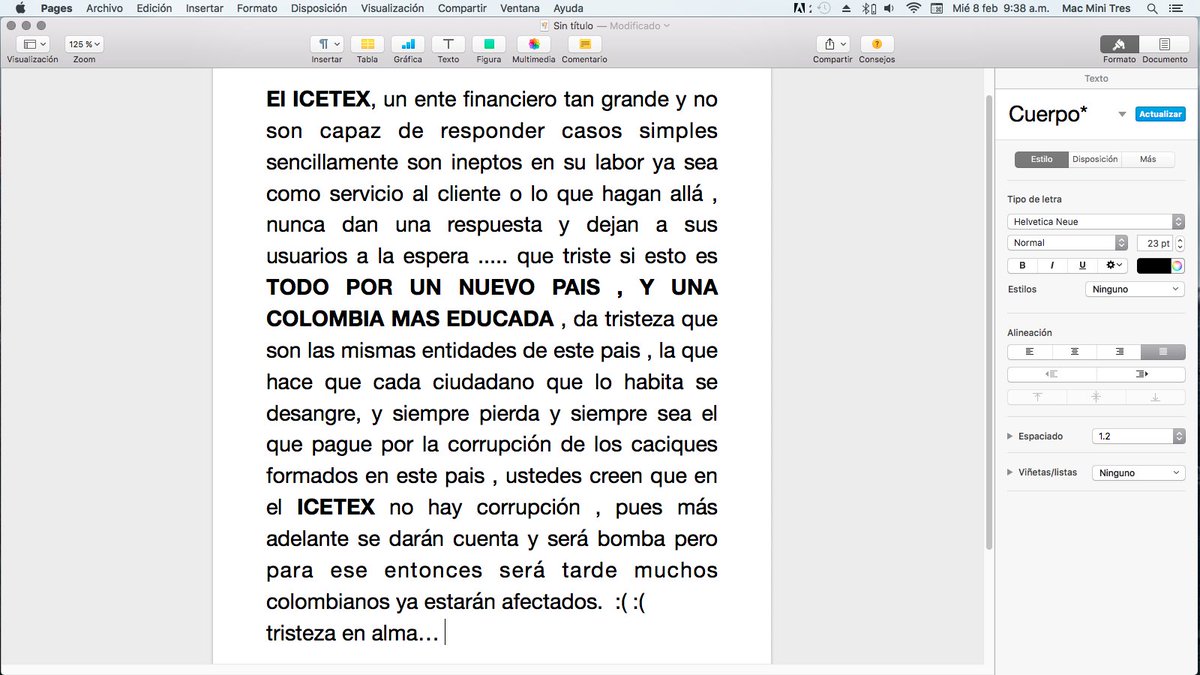The image size is (1200, 675).
Task: Toggle bold with the B button
Action: 1022,265
